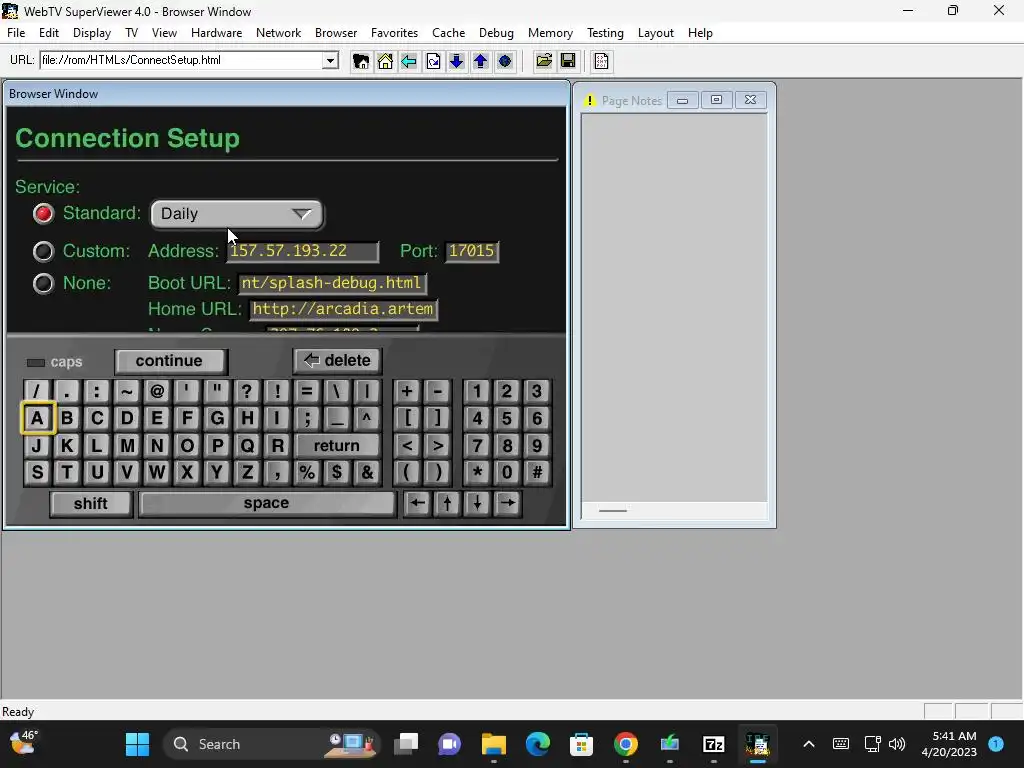Open the Hardware menu
This screenshot has height=768, width=1024.
[x=216, y=33]
